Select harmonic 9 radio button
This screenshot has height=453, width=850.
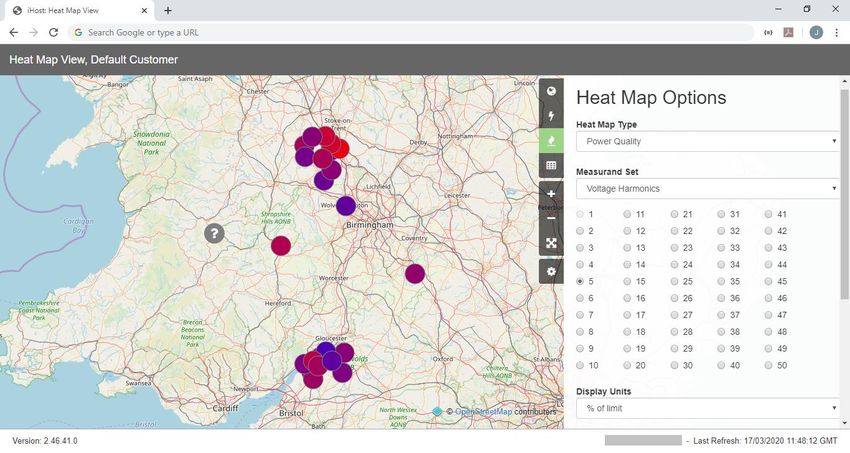tap(580, 348)
